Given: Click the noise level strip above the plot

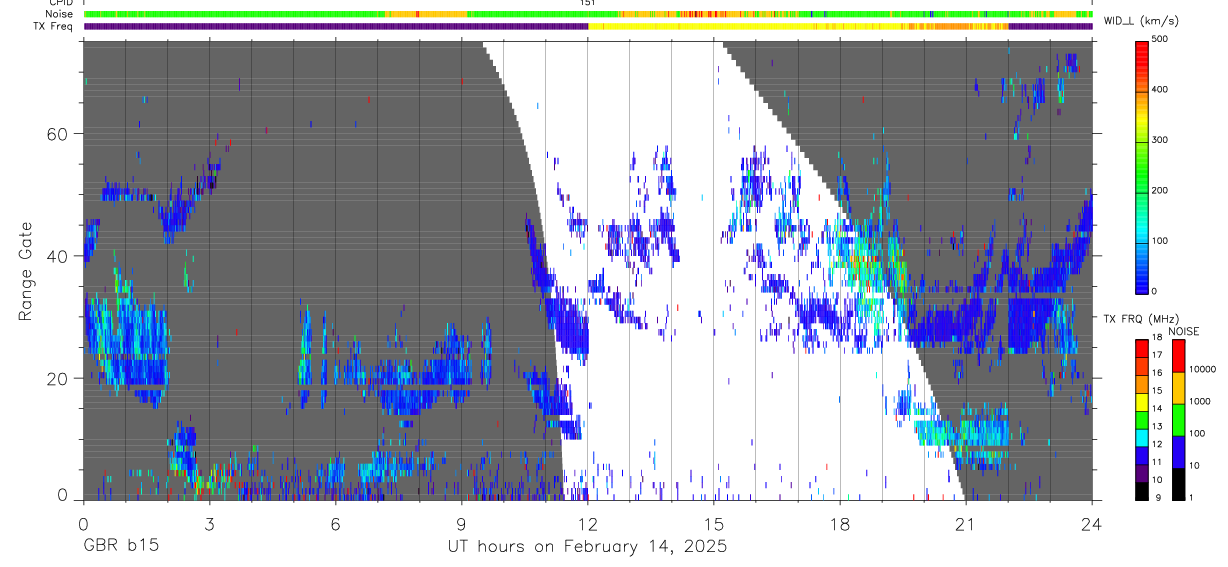Looking at the screenshot, I should (x=588, y=15).
